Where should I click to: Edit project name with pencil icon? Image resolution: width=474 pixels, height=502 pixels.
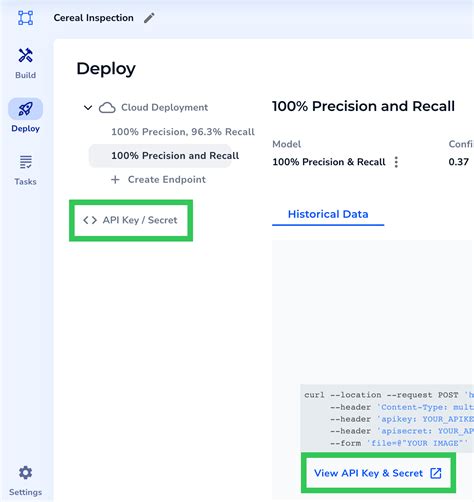149,18
